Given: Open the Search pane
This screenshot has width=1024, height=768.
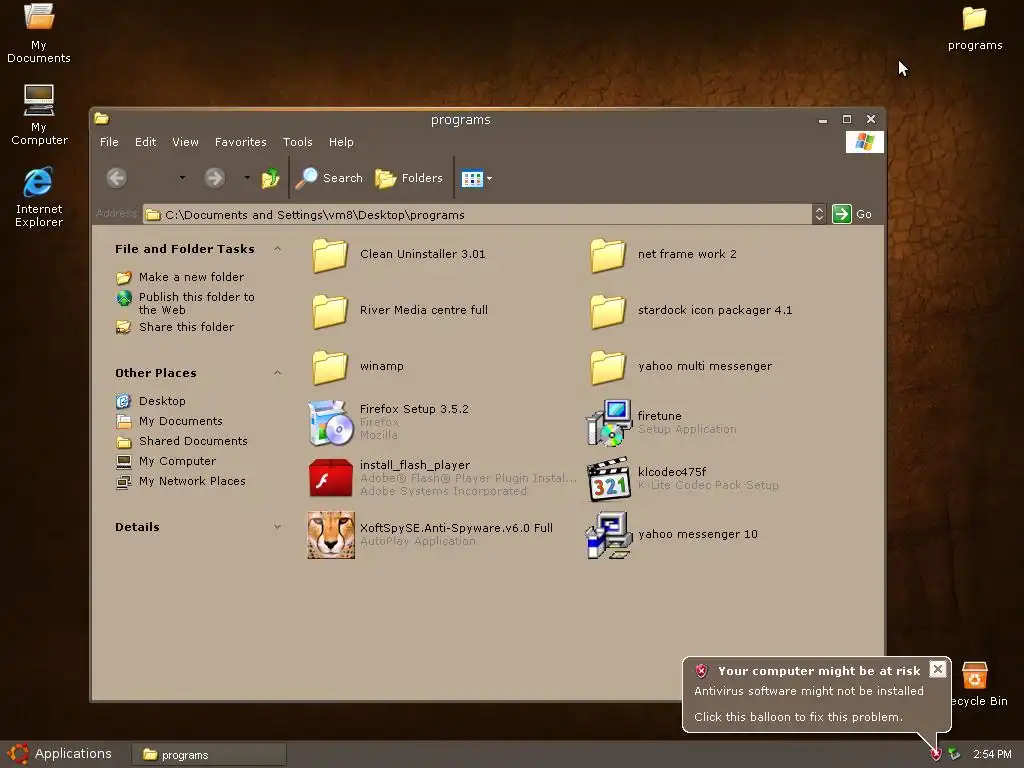Looking at the screenshot, I should click(x=328, y=178).
